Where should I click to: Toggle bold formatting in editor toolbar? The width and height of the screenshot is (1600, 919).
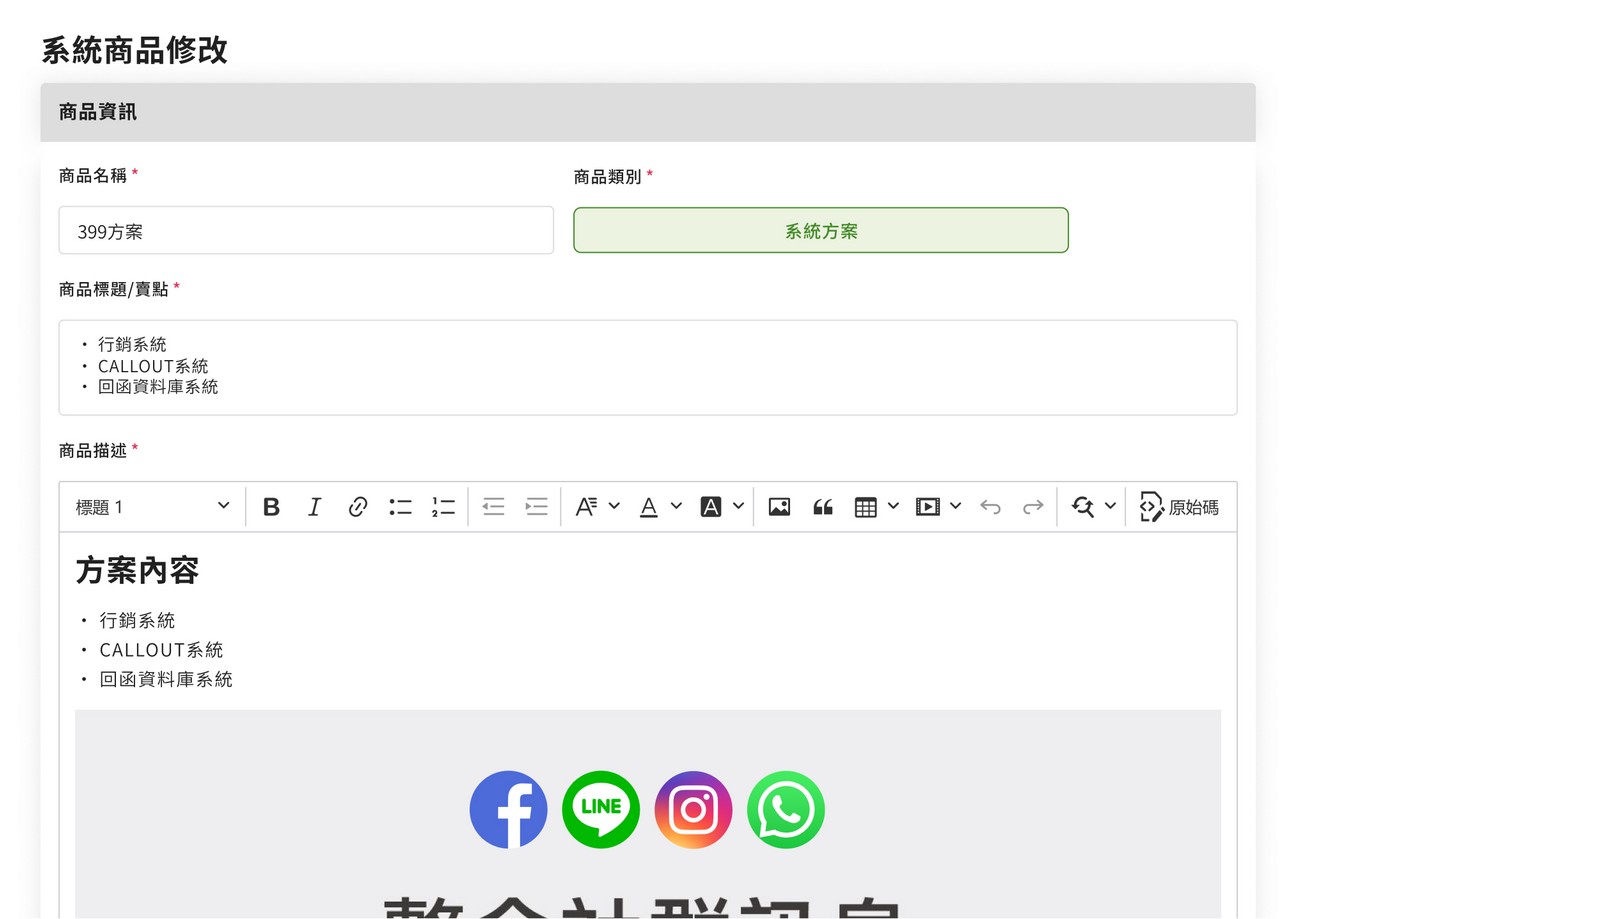click(x=271, y=507)
